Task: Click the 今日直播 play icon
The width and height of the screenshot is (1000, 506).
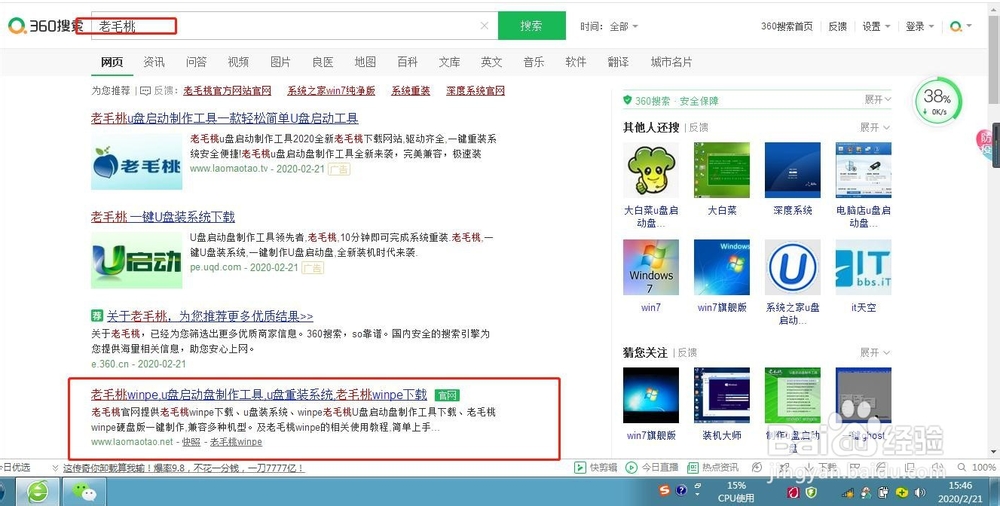Action: click(631, 468)
